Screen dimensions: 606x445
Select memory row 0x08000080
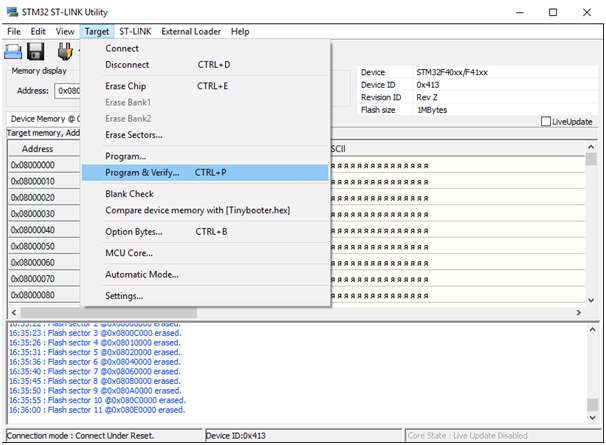(44, 295)
